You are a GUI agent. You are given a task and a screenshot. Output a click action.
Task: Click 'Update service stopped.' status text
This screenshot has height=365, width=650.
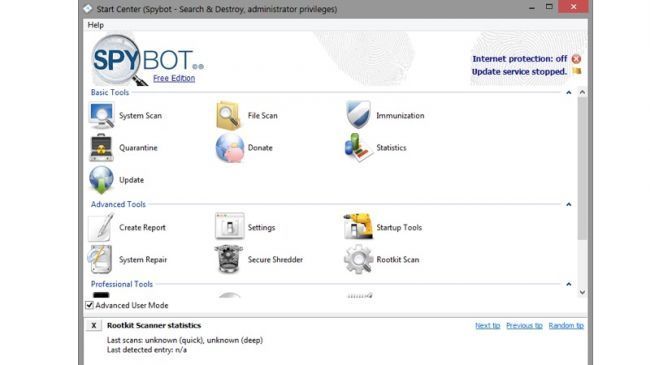519,71
